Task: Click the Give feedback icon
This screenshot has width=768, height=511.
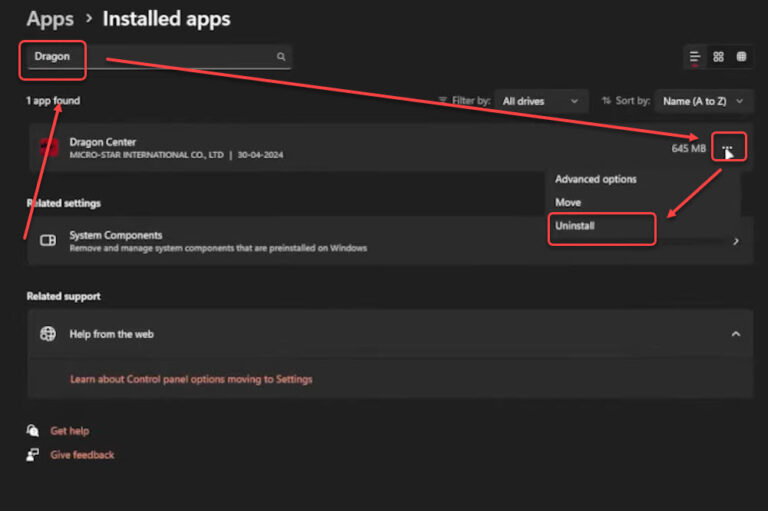Action: pos(32,455)
